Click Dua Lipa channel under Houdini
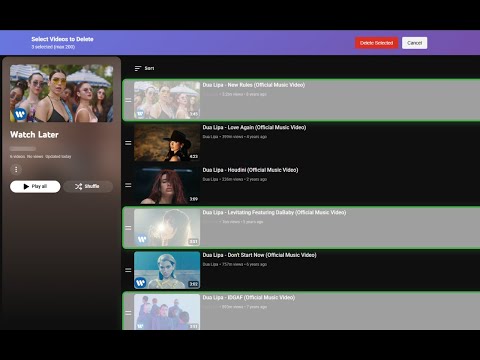 210,179
